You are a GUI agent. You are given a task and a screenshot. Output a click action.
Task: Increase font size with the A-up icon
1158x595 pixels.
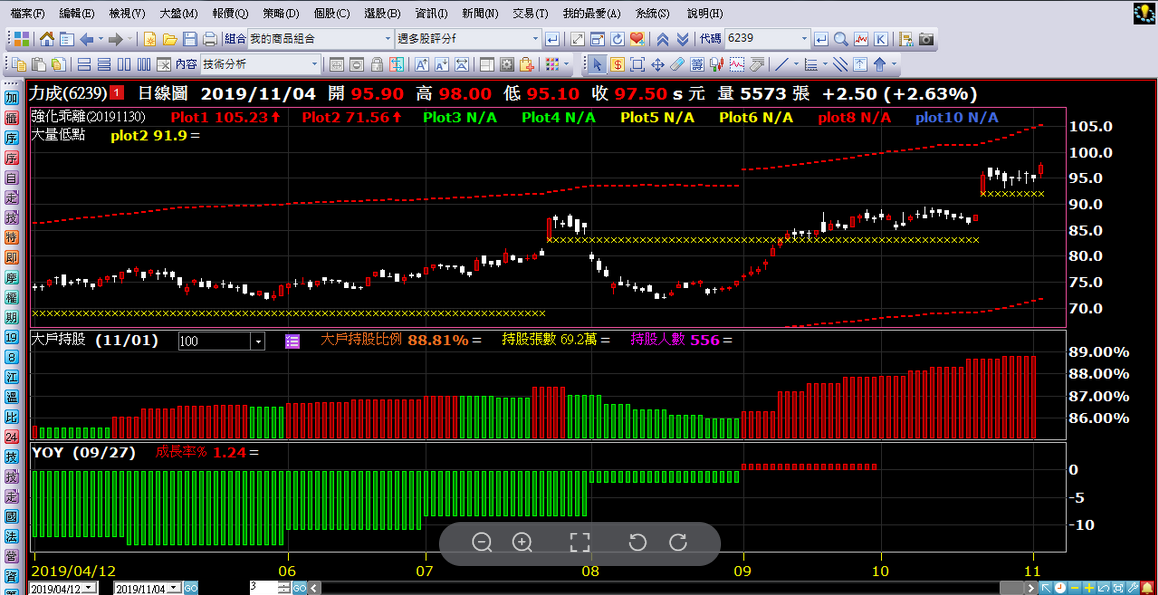(x=421, y=65)
